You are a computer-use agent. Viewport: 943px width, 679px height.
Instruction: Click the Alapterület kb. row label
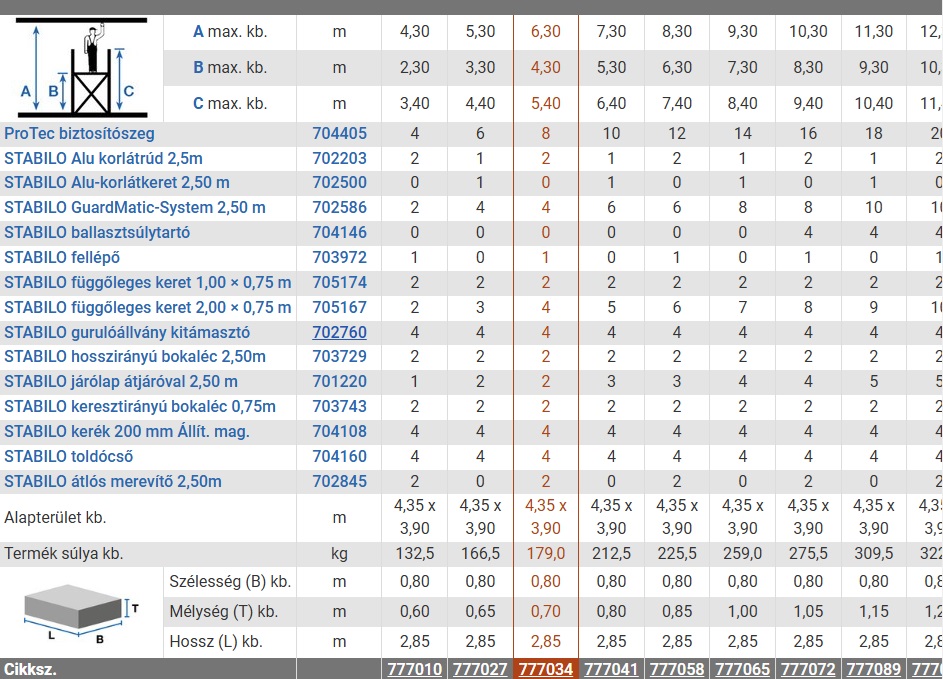point(55,517)
